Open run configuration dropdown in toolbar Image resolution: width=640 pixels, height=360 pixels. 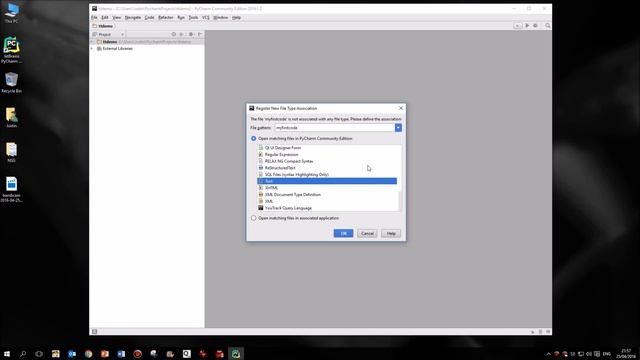[x=517, y=26]
